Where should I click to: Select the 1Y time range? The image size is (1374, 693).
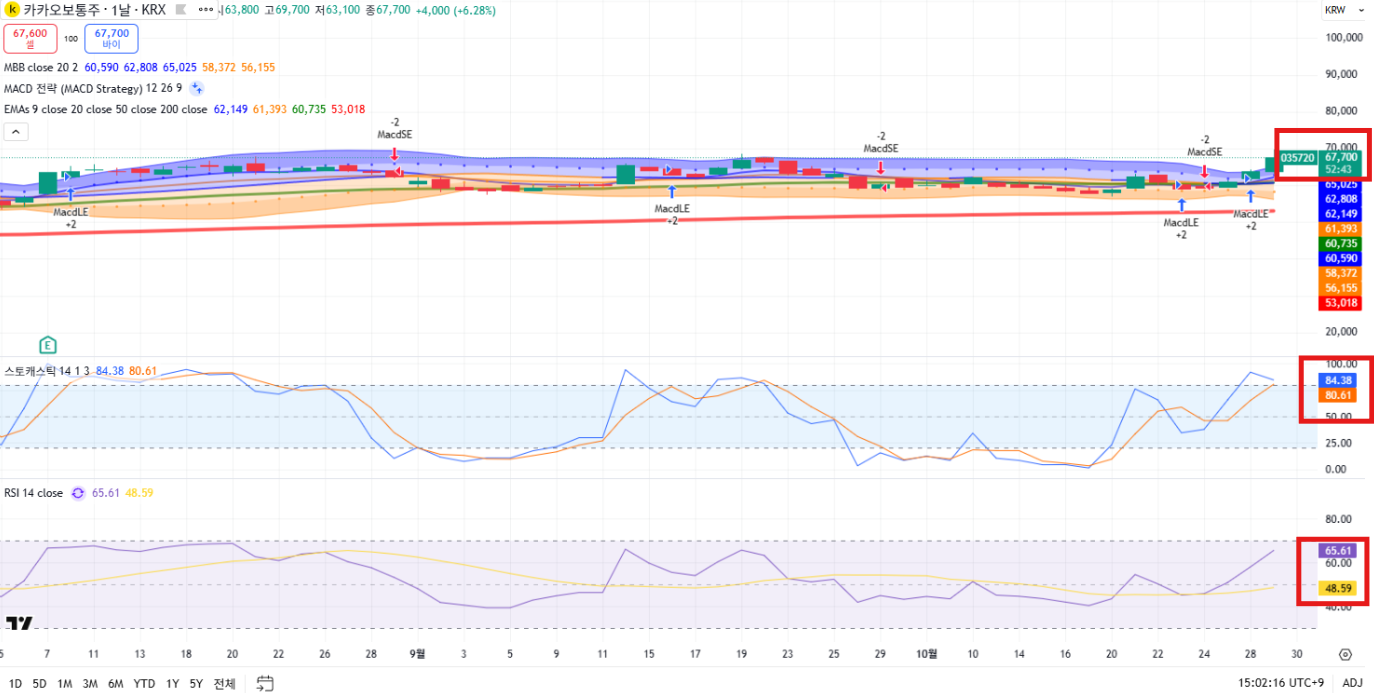pos(173,684)
